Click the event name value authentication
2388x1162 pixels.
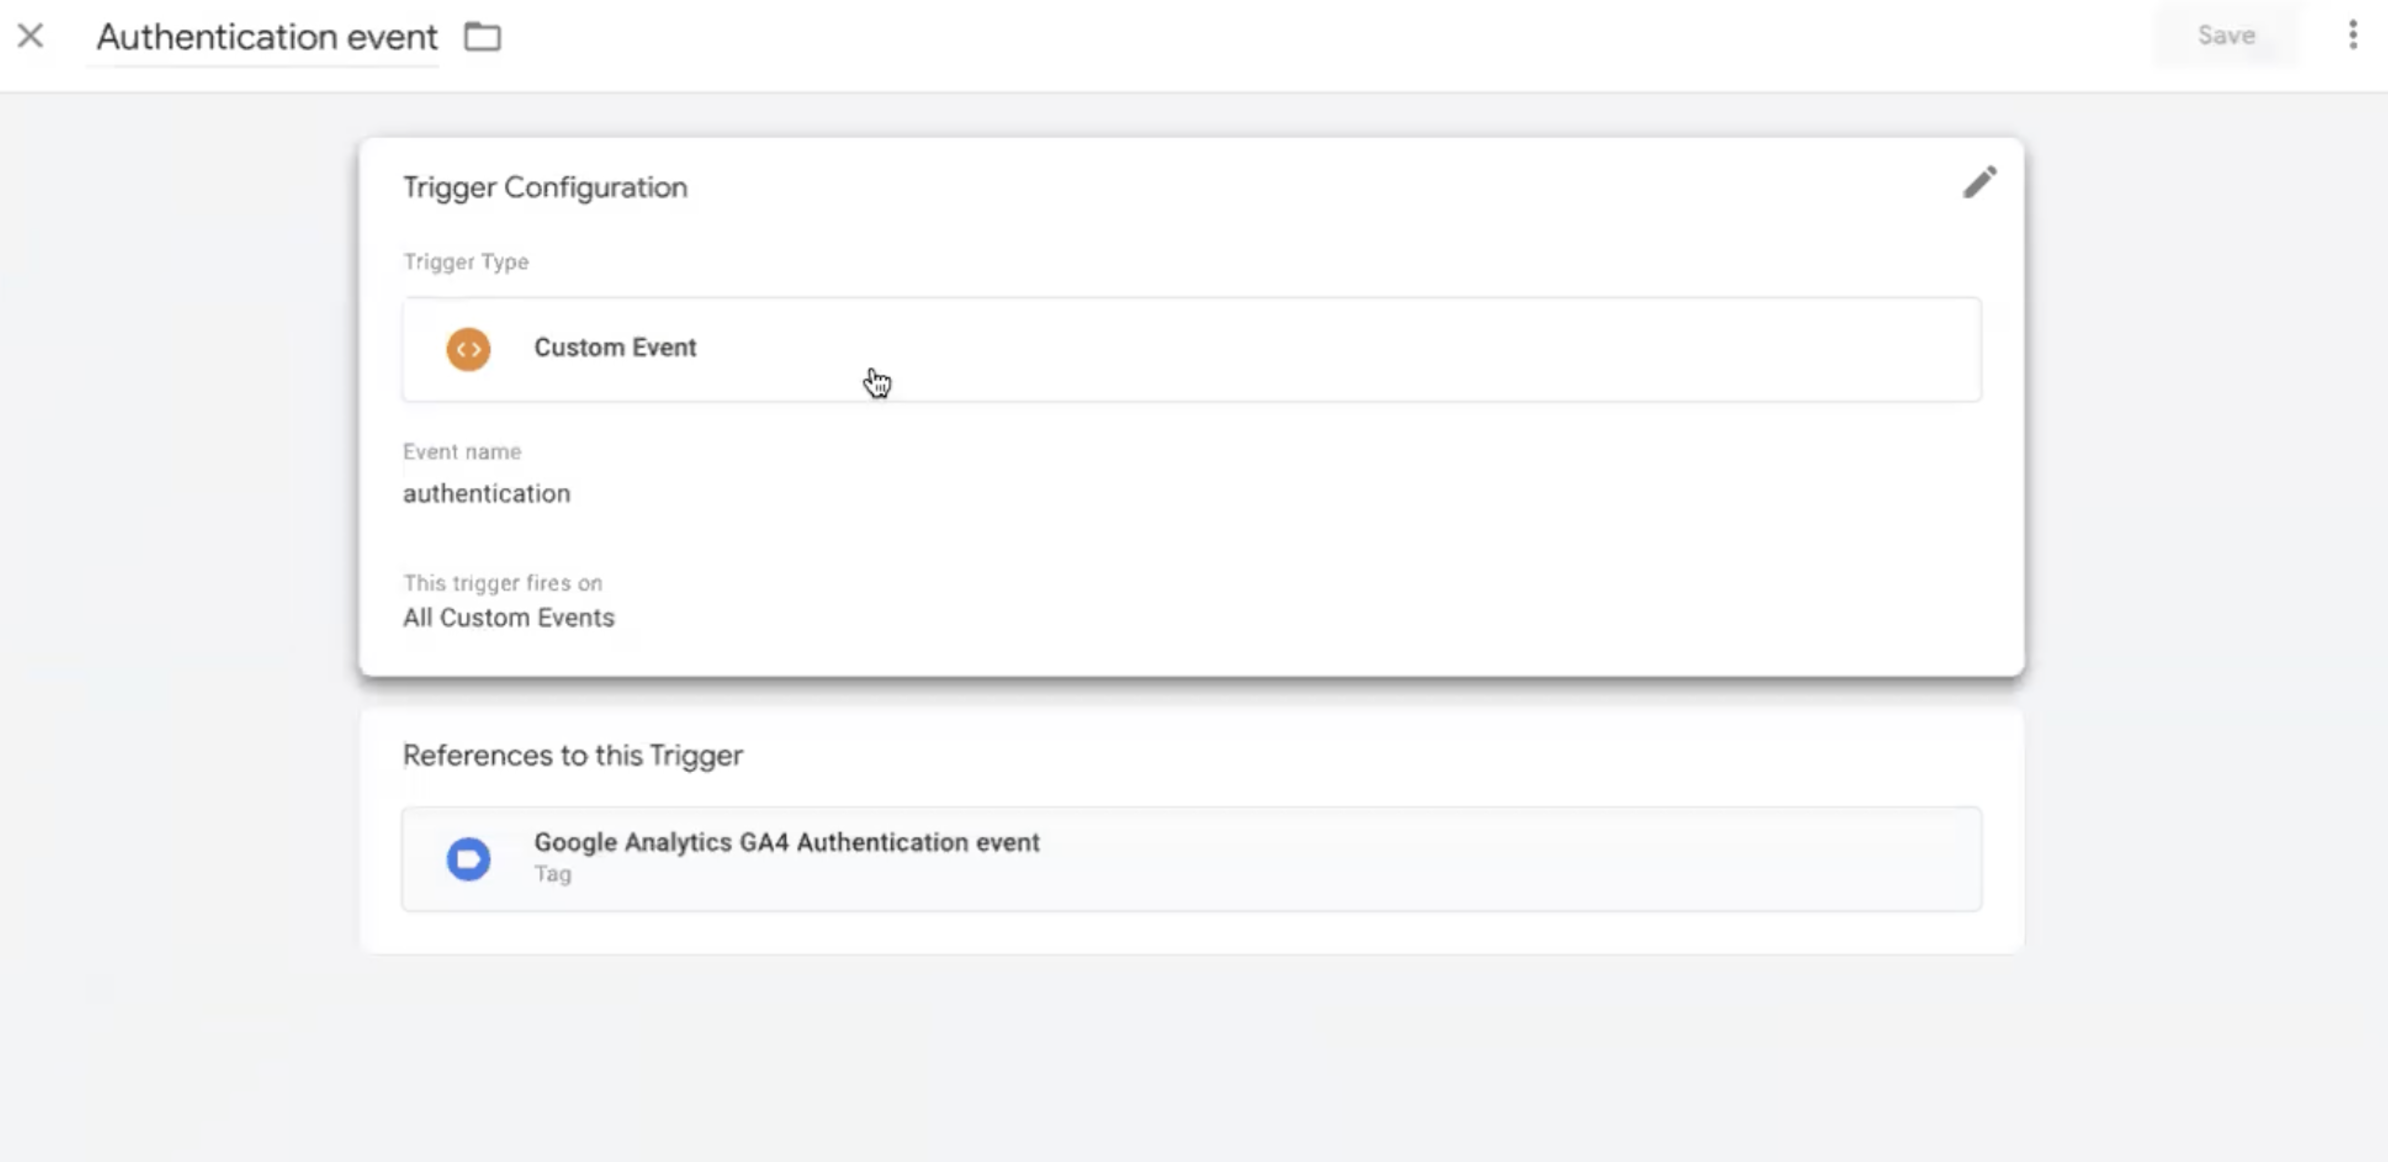tap(486, 493)
